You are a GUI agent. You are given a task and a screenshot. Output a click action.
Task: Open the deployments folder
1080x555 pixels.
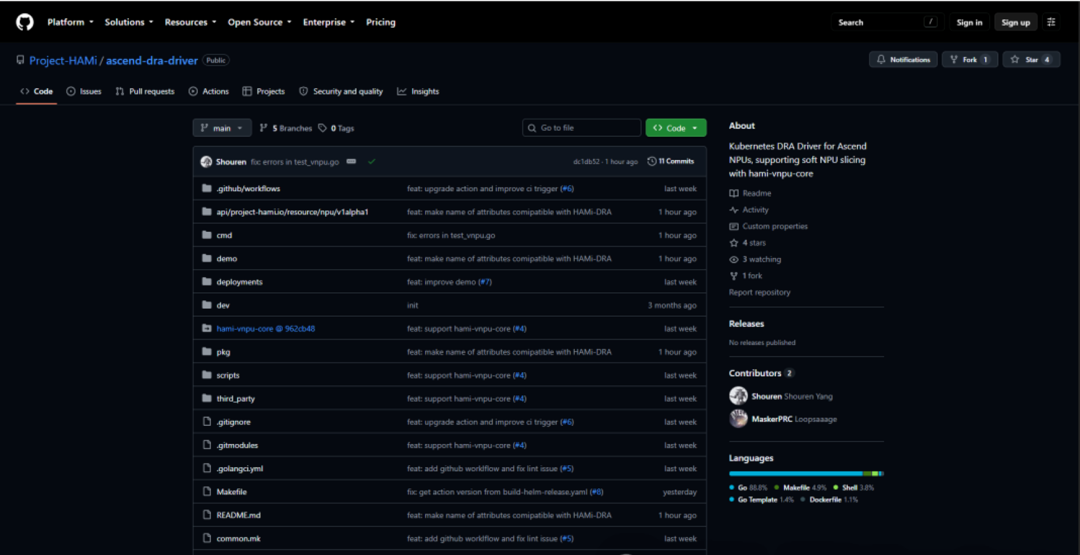tap(239, 282)
